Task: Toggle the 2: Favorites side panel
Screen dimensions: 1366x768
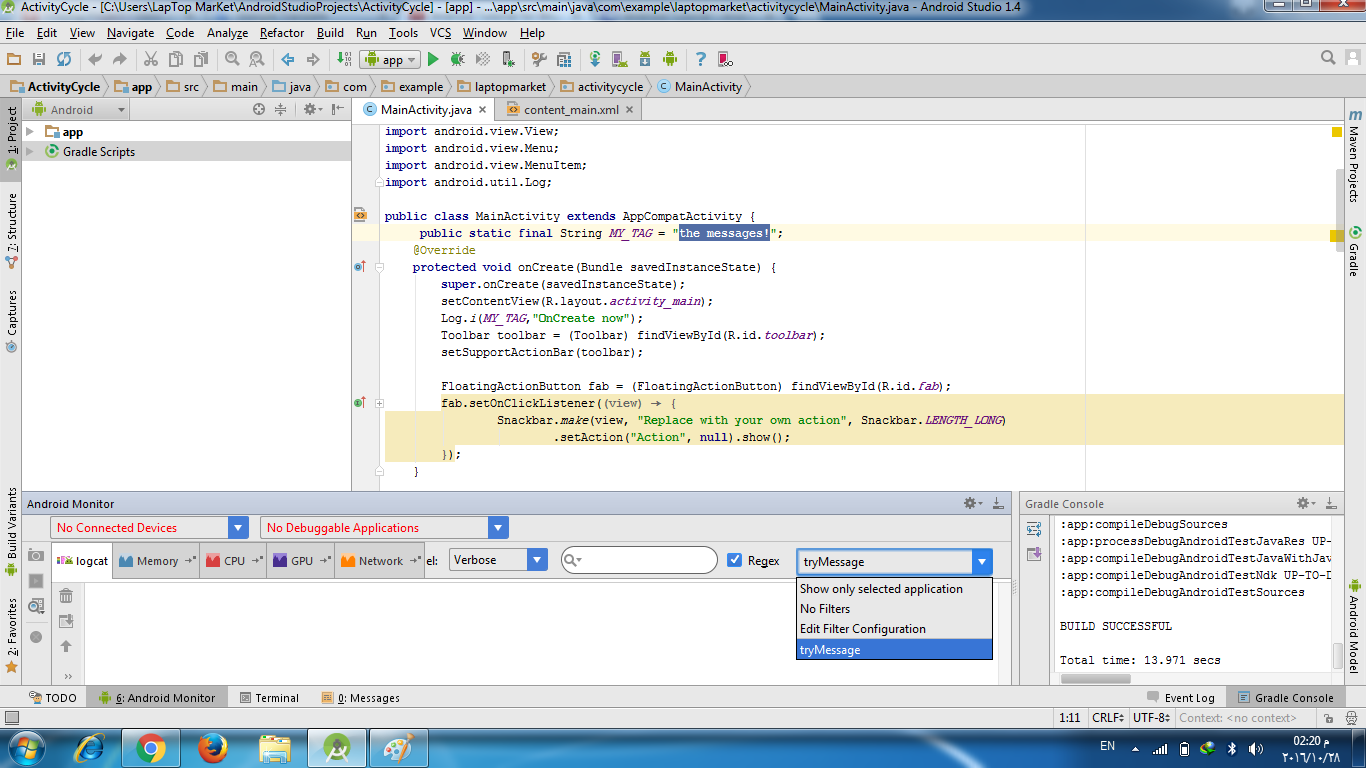Action: click(11, 635)
